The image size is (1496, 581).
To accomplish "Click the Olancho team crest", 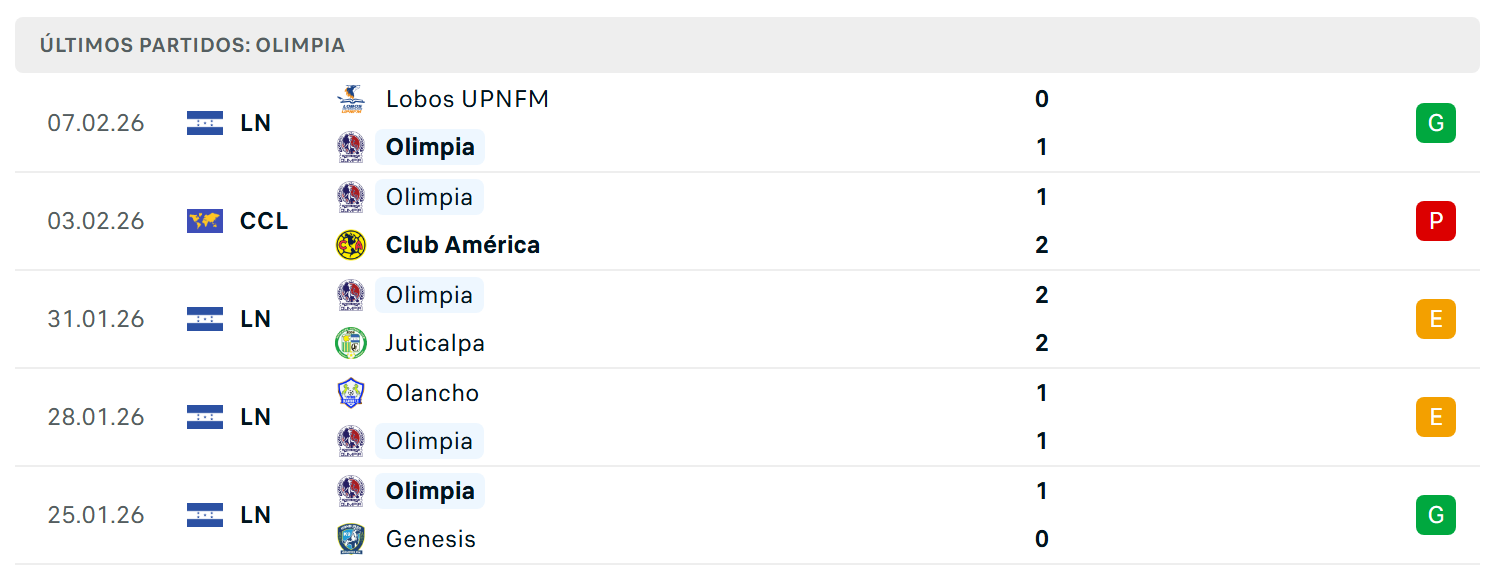I will pyautogui.click(x=350, y=393).
